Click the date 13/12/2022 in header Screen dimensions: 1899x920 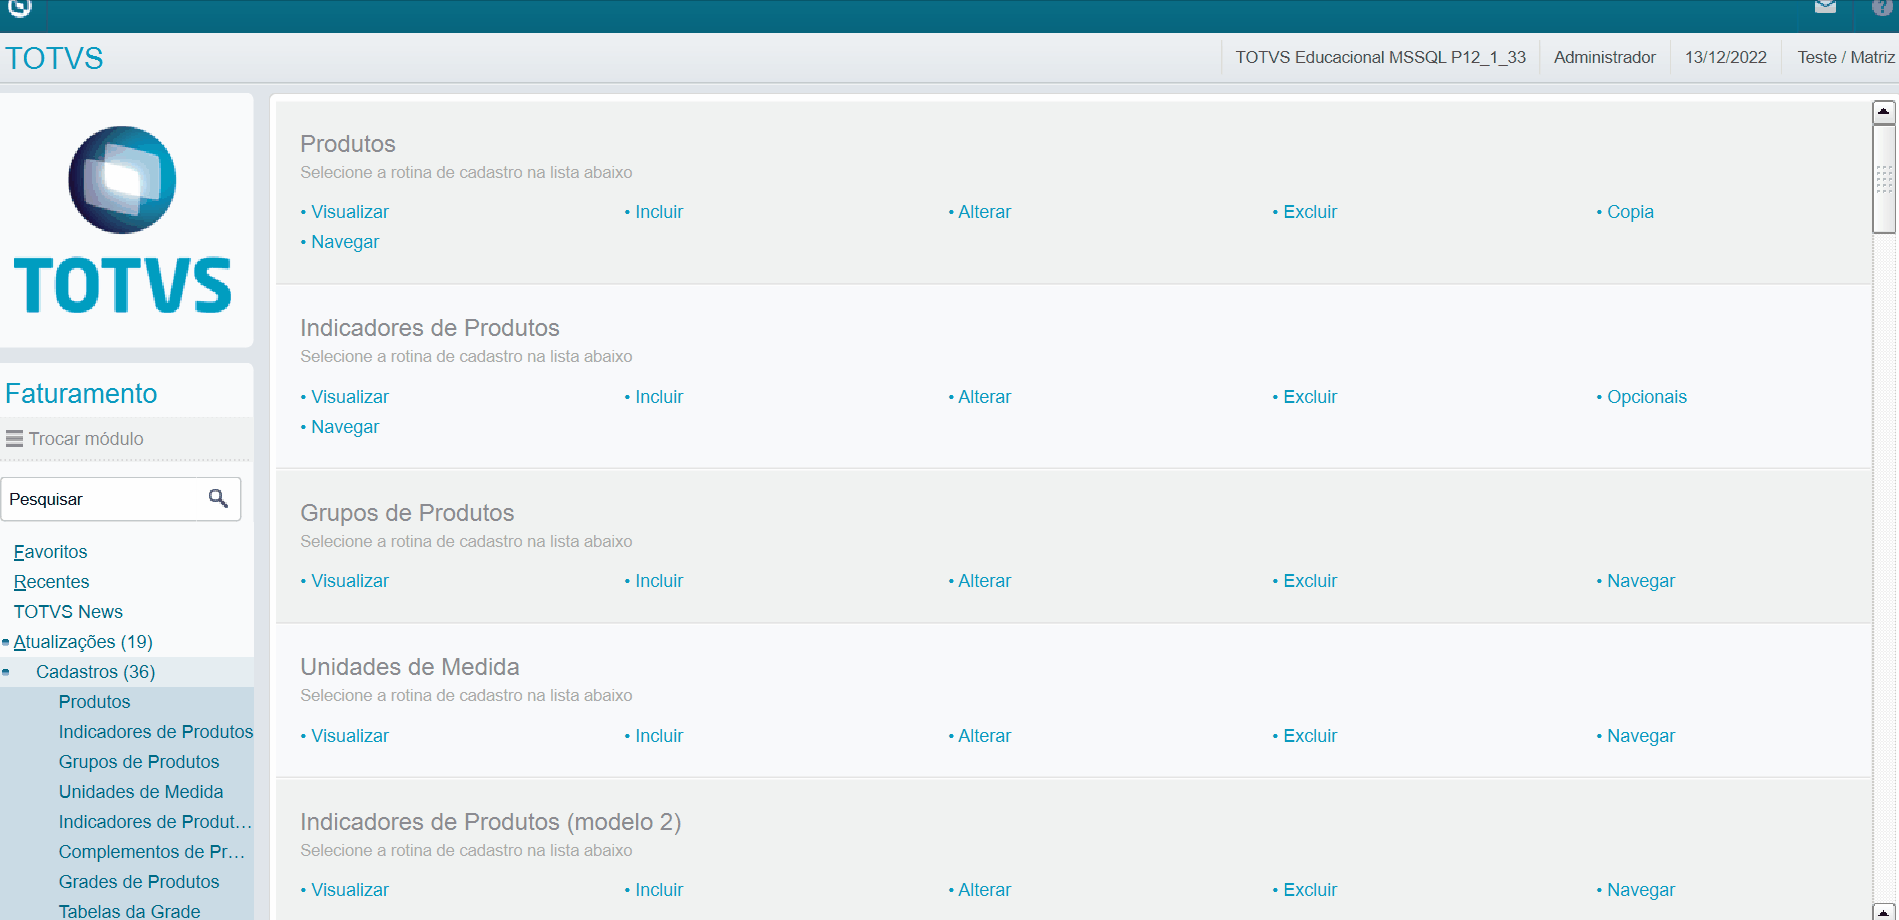1726,57
